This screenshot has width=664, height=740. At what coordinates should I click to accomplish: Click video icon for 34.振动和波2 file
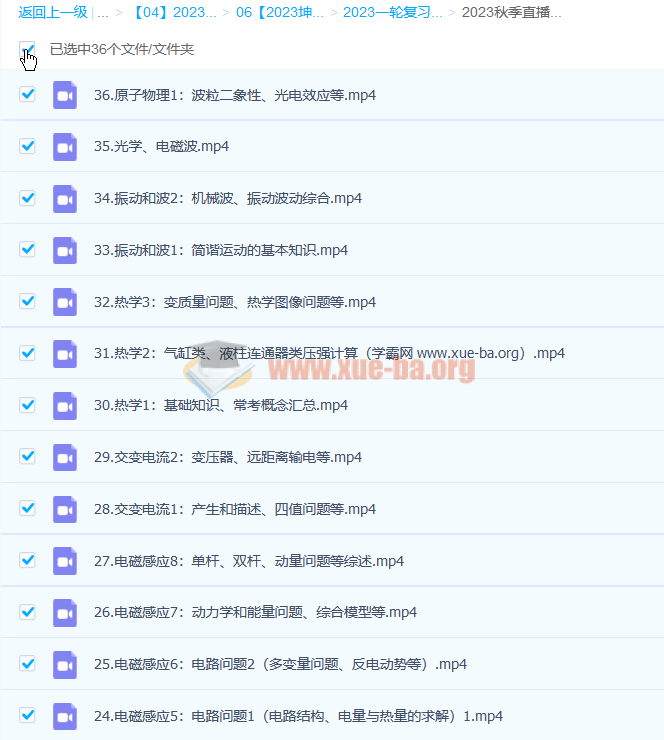tap(65, 198)
